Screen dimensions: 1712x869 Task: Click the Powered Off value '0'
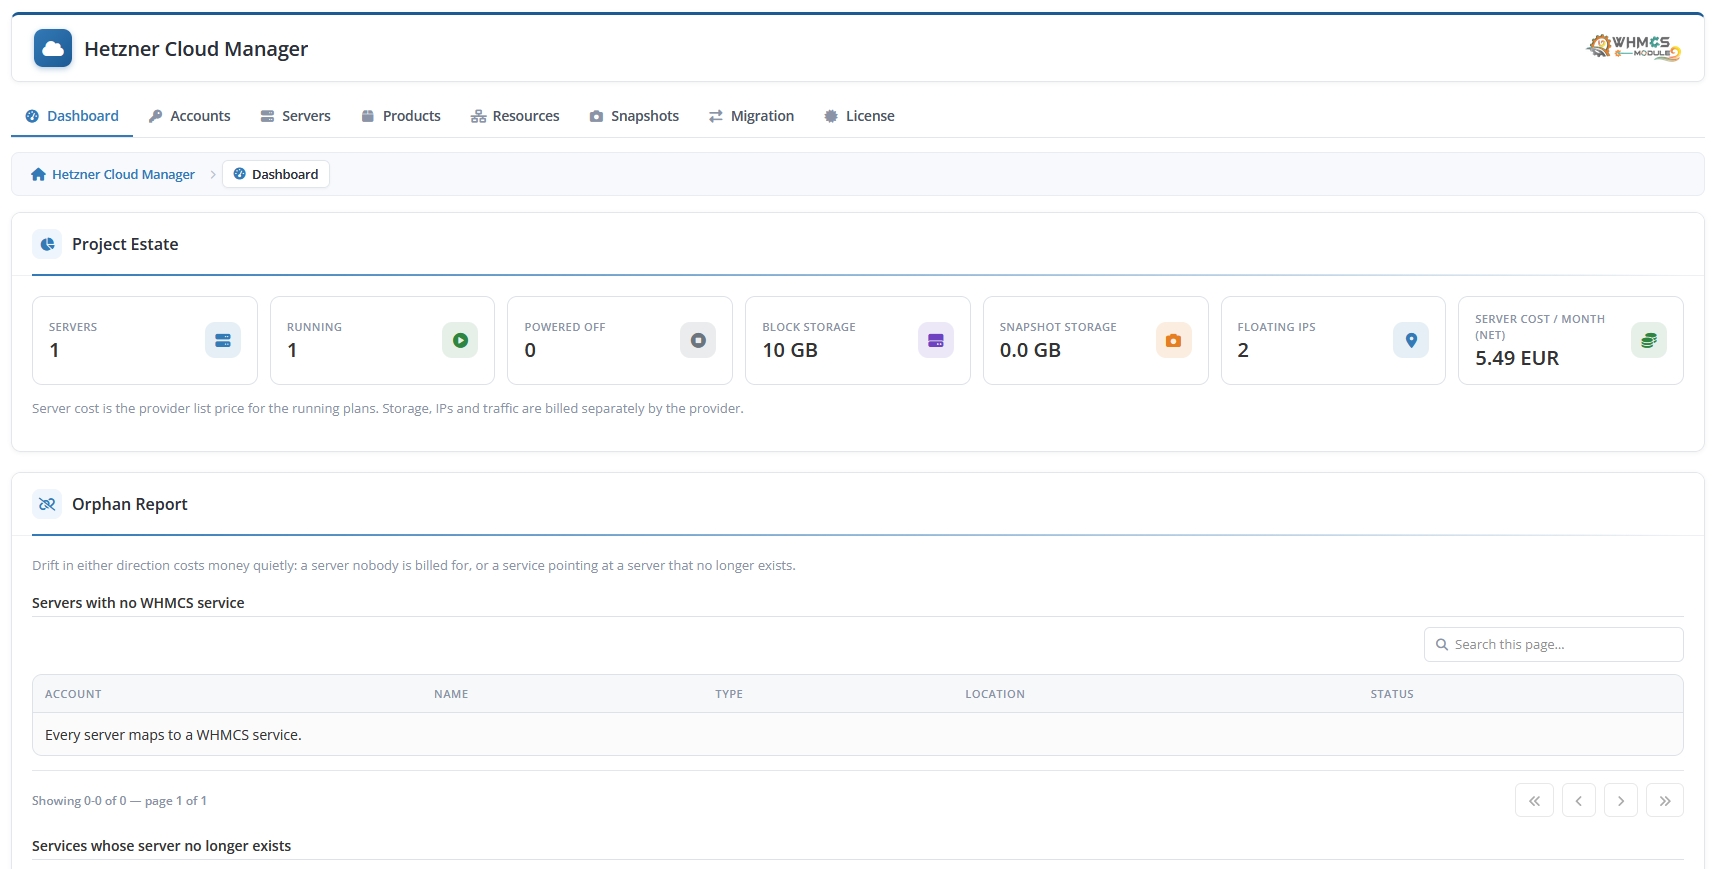(530, 350)
